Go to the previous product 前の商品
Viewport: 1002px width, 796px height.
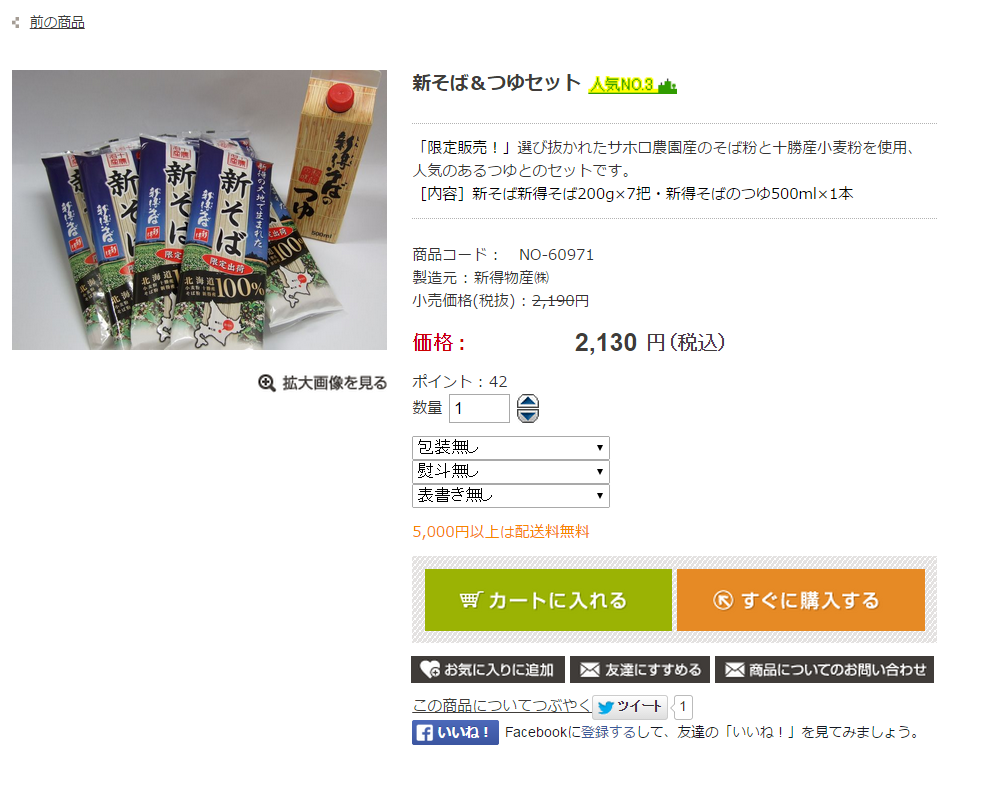(57, 22)
